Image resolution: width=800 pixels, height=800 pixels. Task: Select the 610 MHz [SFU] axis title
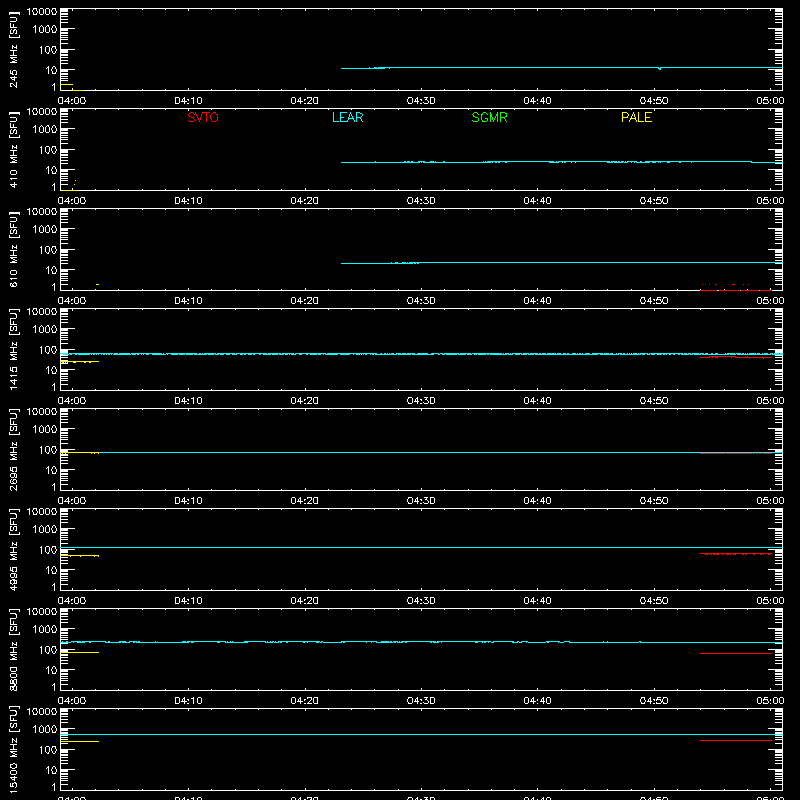(x=13, y=249)
